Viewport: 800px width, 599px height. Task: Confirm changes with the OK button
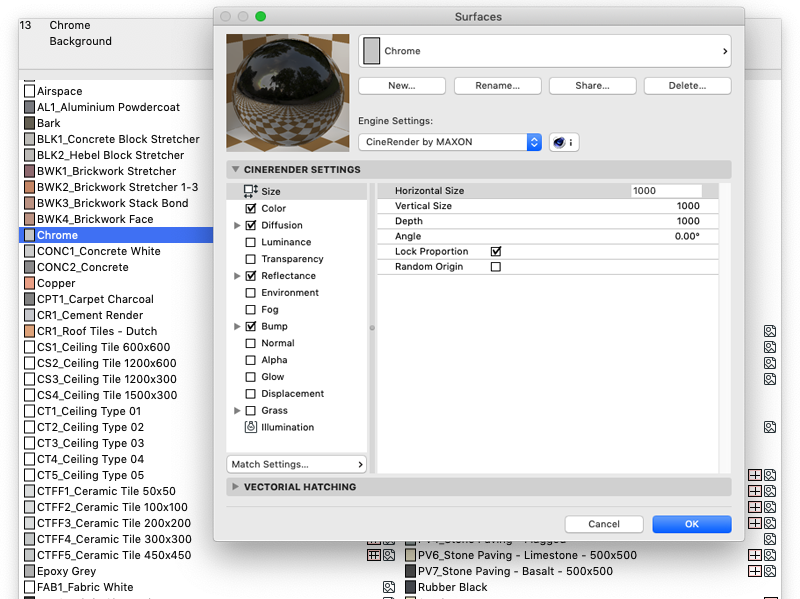tap(691, 523)
